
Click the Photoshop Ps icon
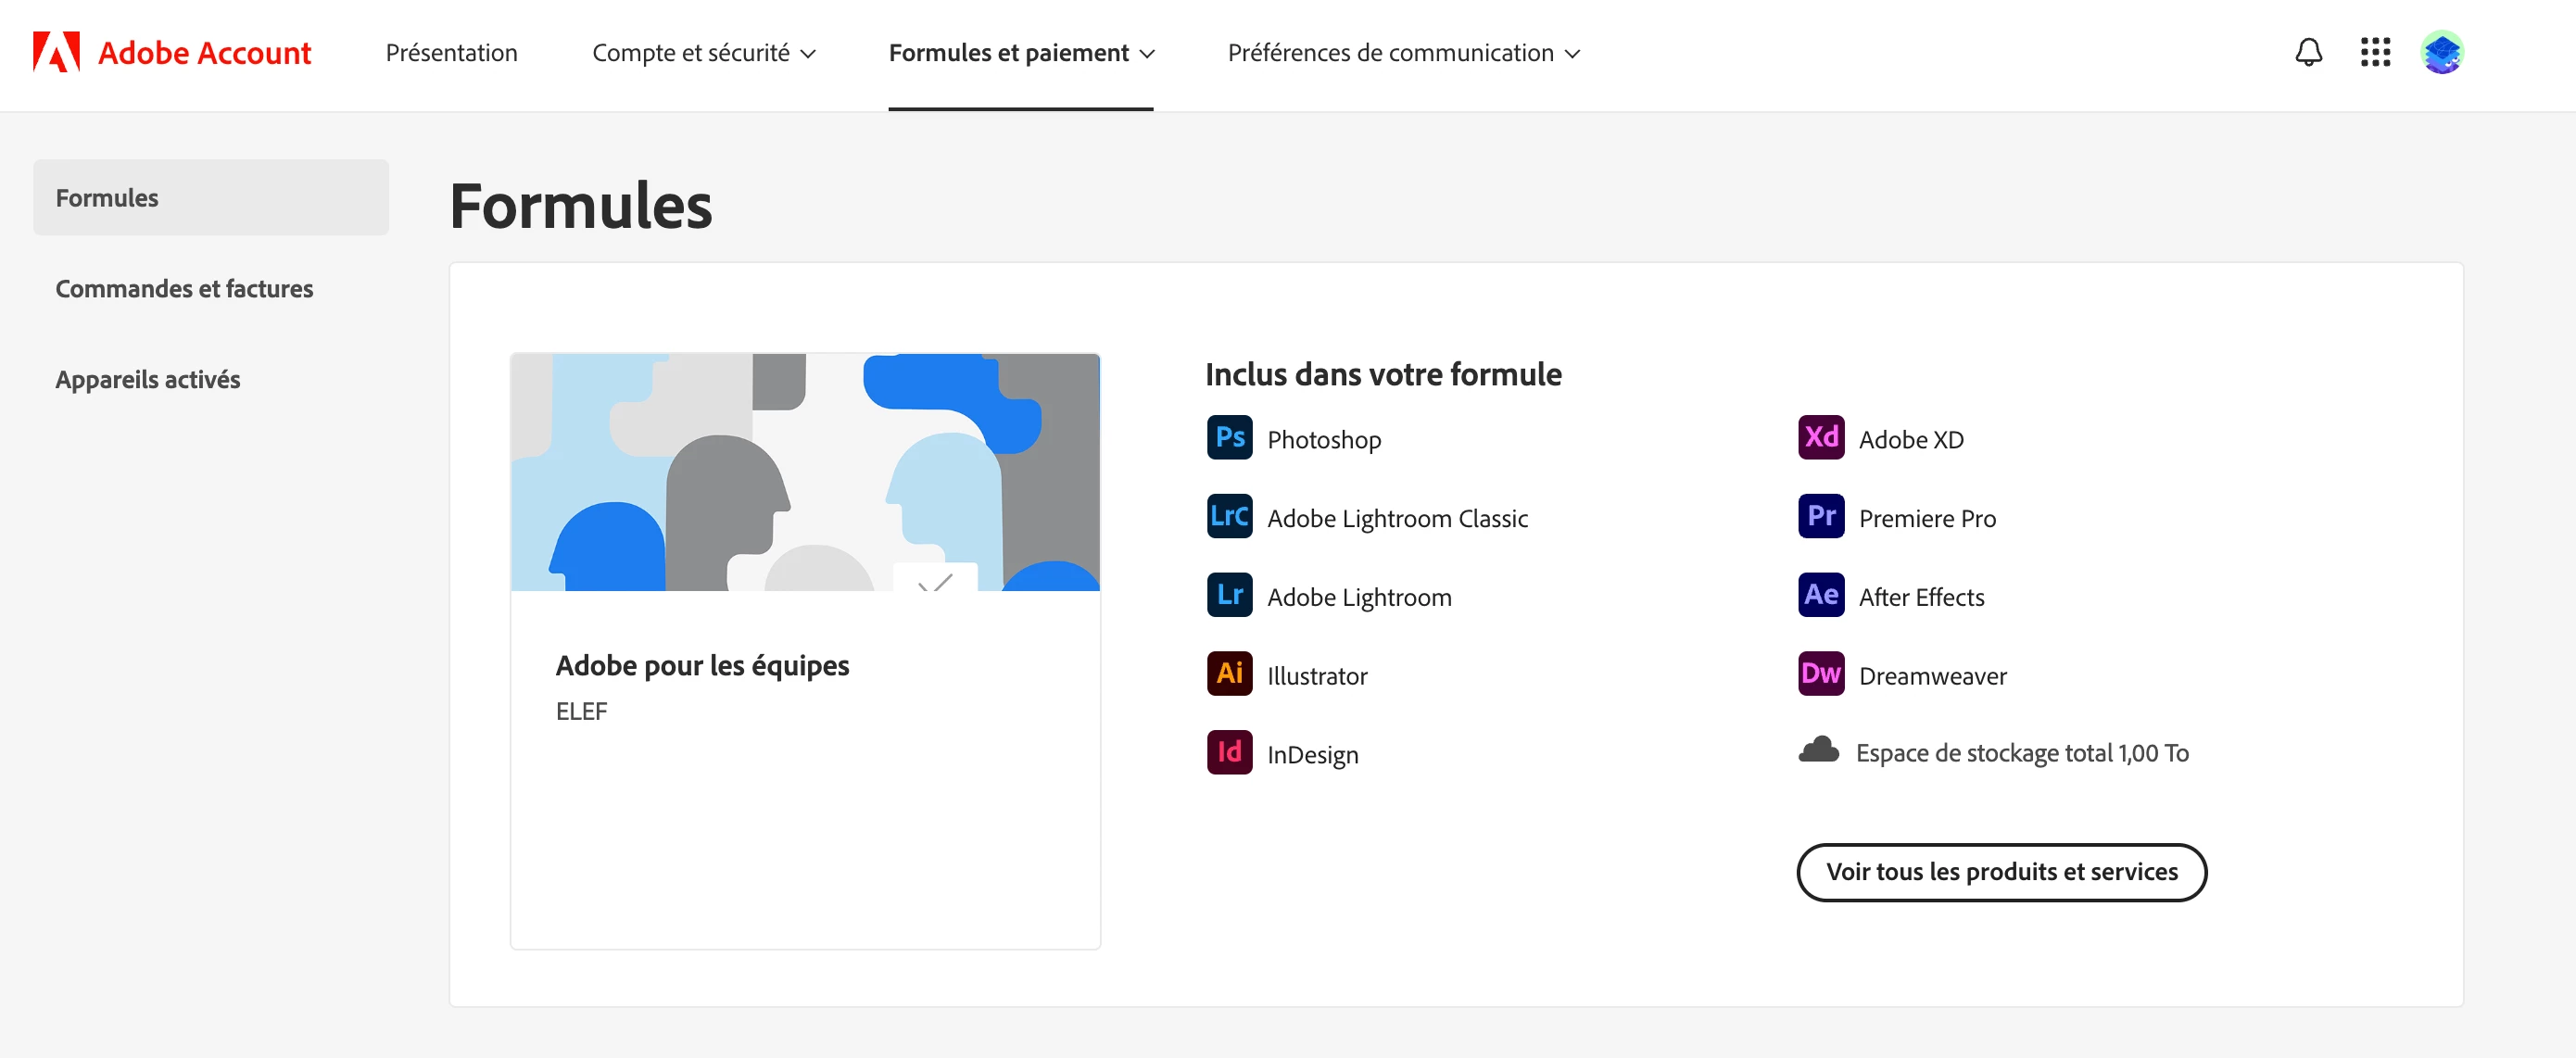pyautogui.click(x=1229, y=437)
